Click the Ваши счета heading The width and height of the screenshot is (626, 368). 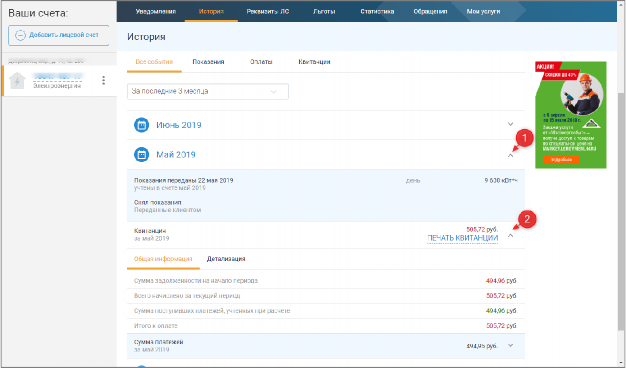point(38,13)
